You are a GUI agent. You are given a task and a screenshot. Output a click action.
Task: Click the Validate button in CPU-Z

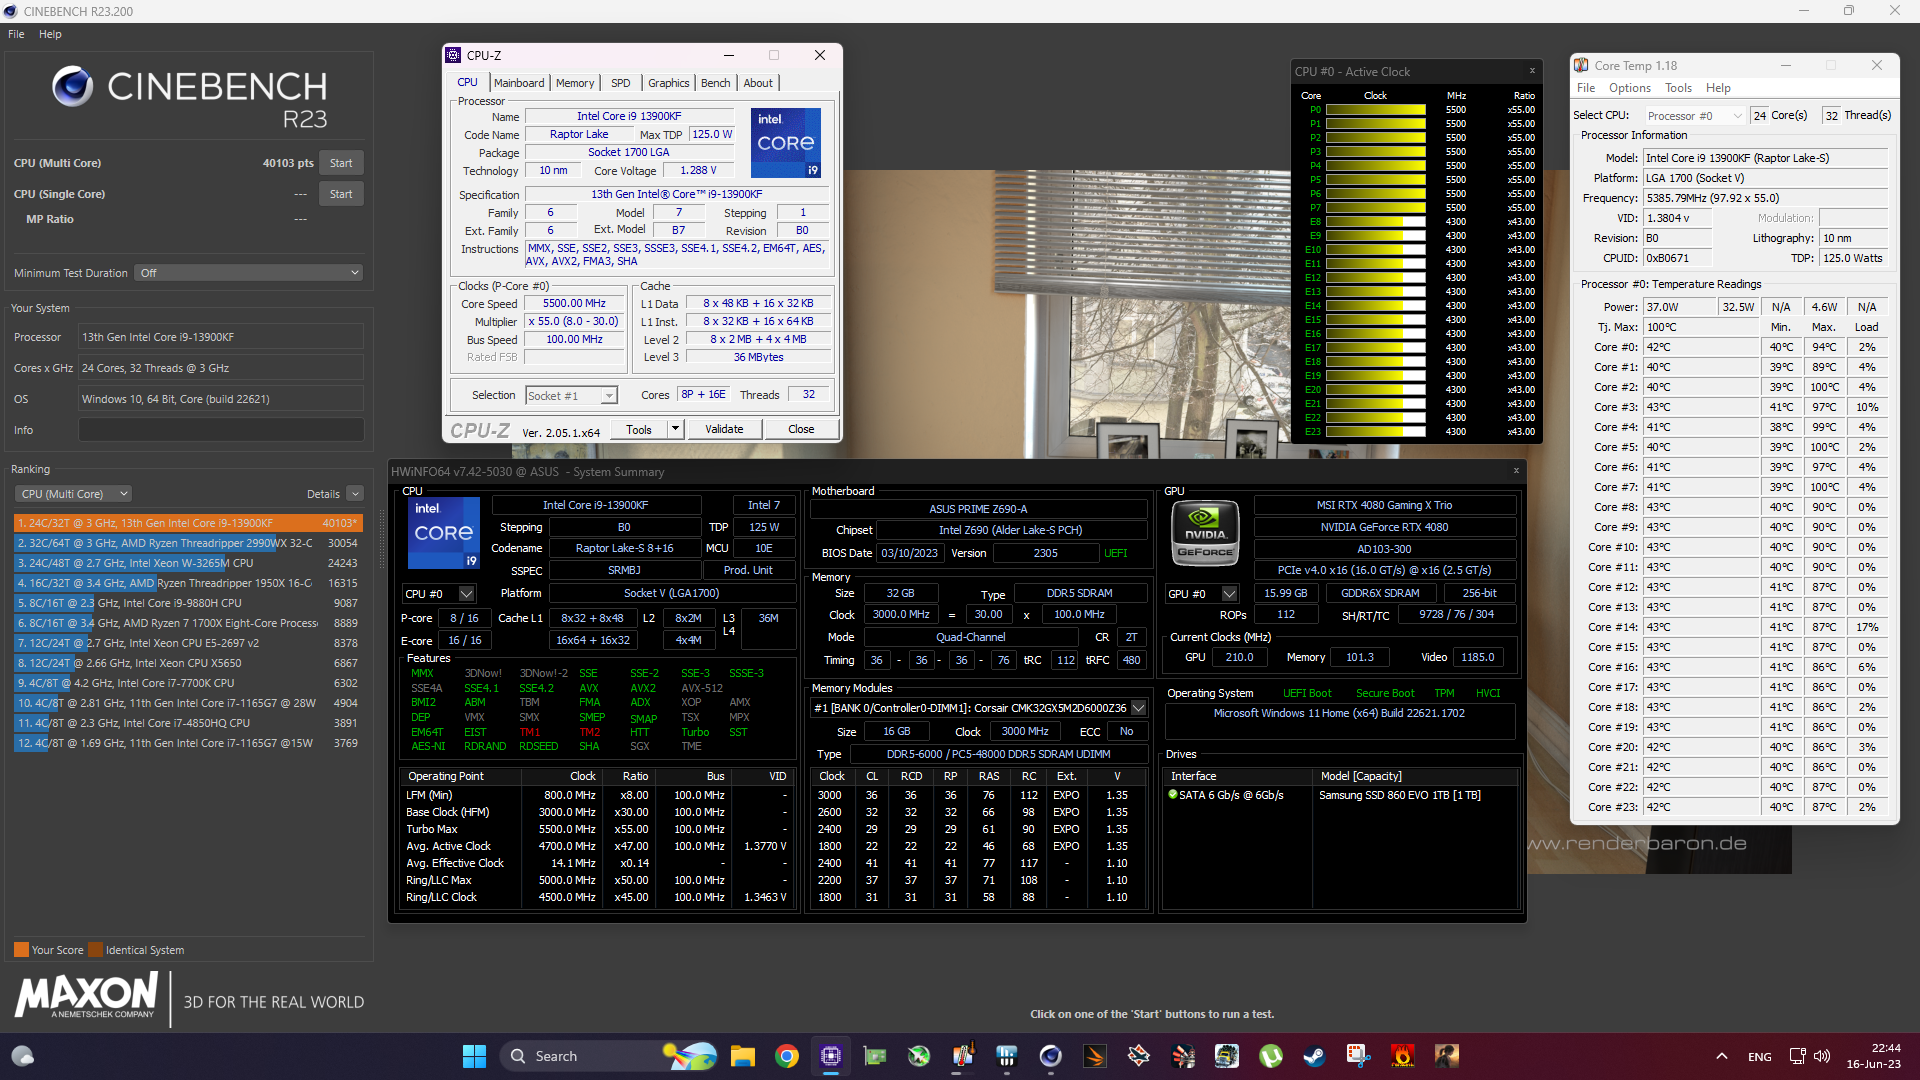coord(724,429)
